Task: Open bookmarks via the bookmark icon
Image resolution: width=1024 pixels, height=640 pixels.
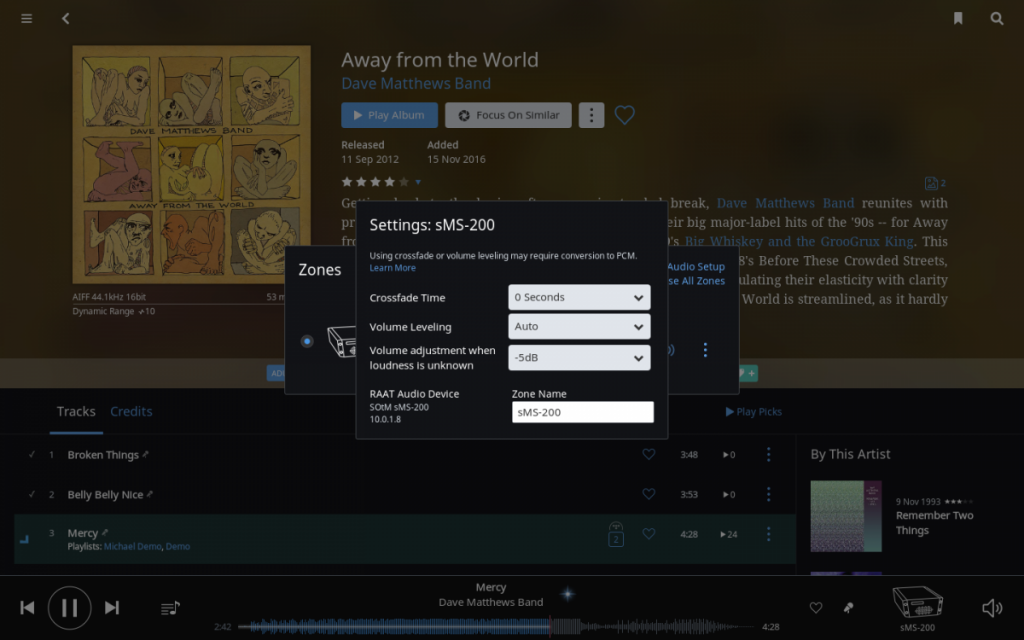Action: click(x=958, y=18)
